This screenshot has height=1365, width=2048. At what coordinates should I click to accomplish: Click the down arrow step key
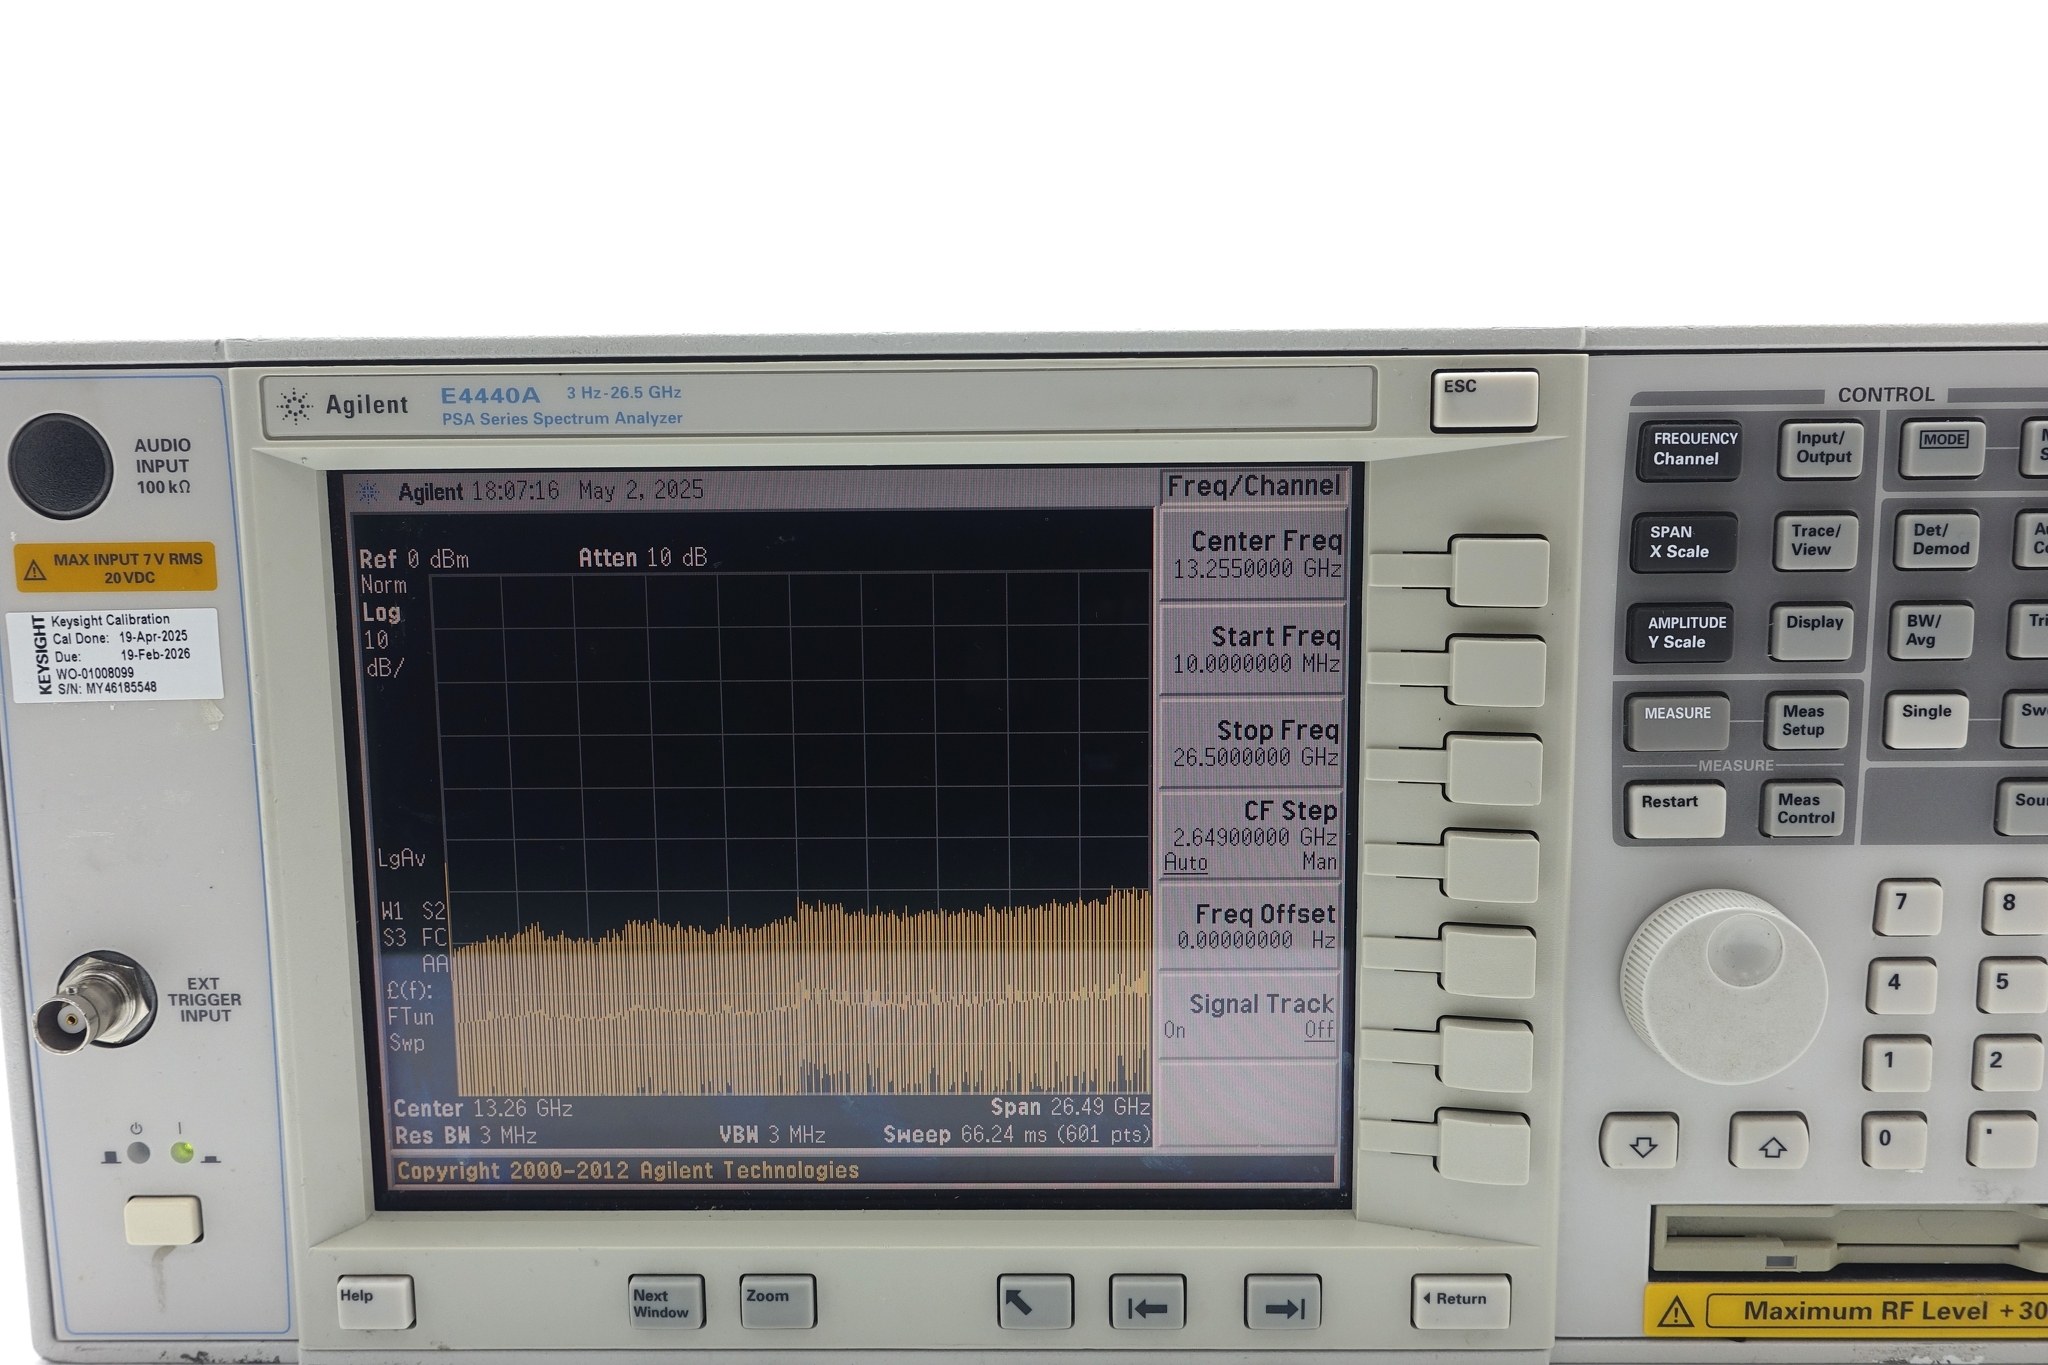(1640, 1140)
